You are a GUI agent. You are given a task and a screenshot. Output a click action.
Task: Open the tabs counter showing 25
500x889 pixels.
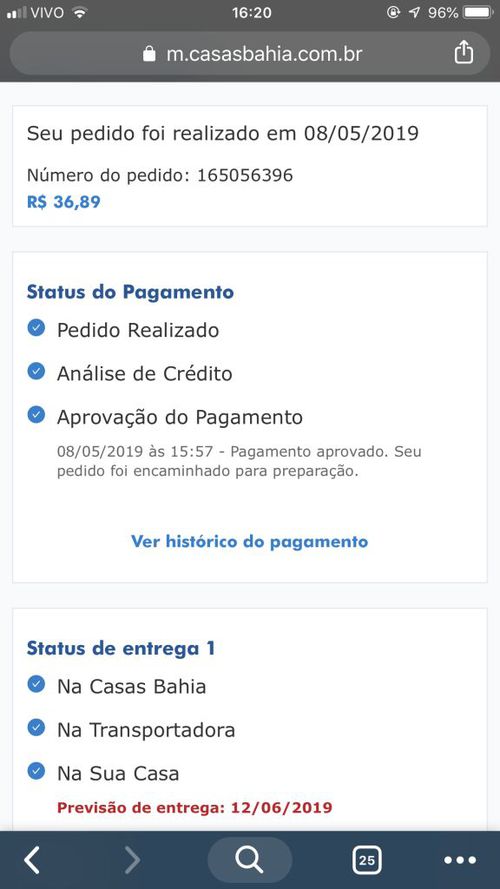tap(366, 860)
